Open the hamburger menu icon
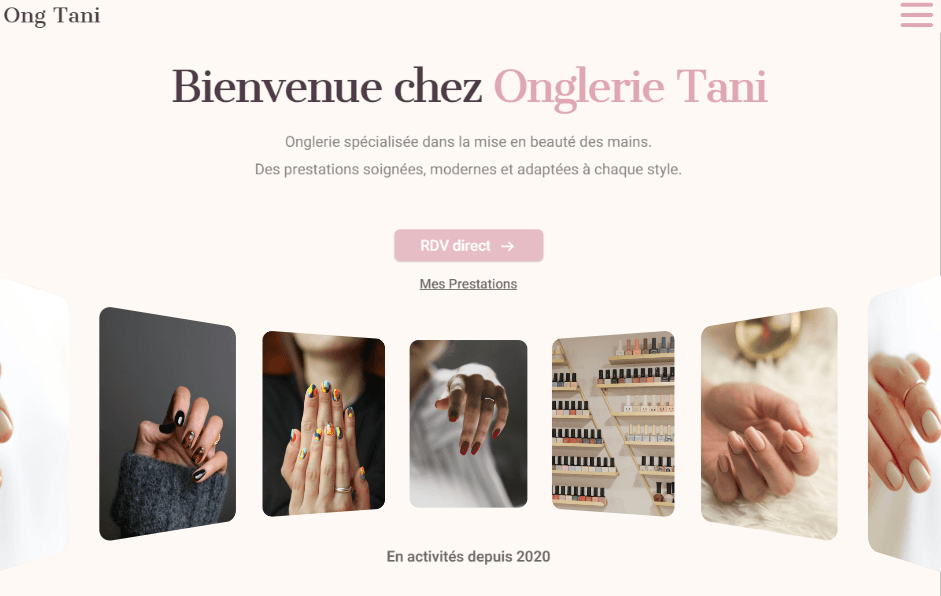The height and width of the screenshot is (596, 941). 916,15
